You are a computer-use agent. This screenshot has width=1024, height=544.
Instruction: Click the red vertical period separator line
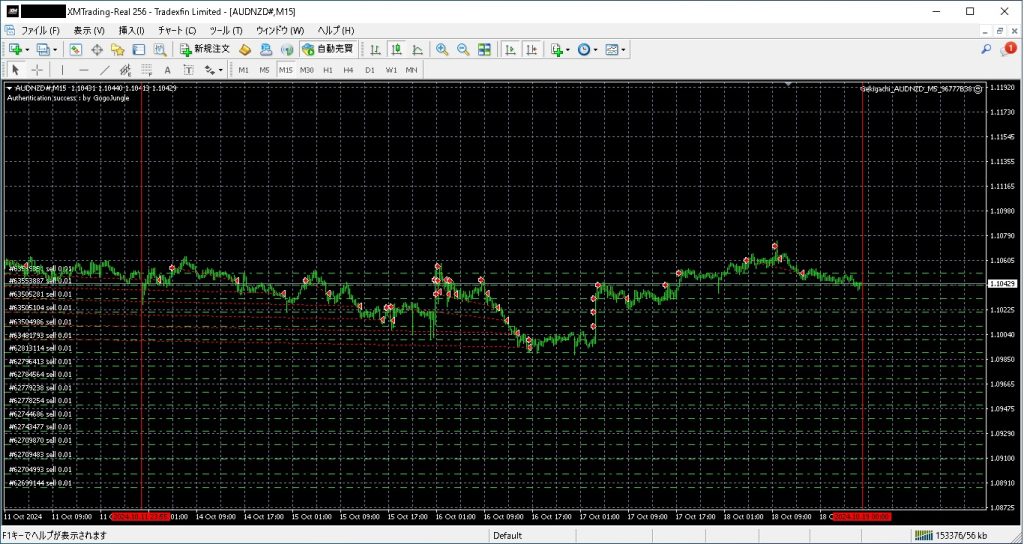tap(142, 200)
